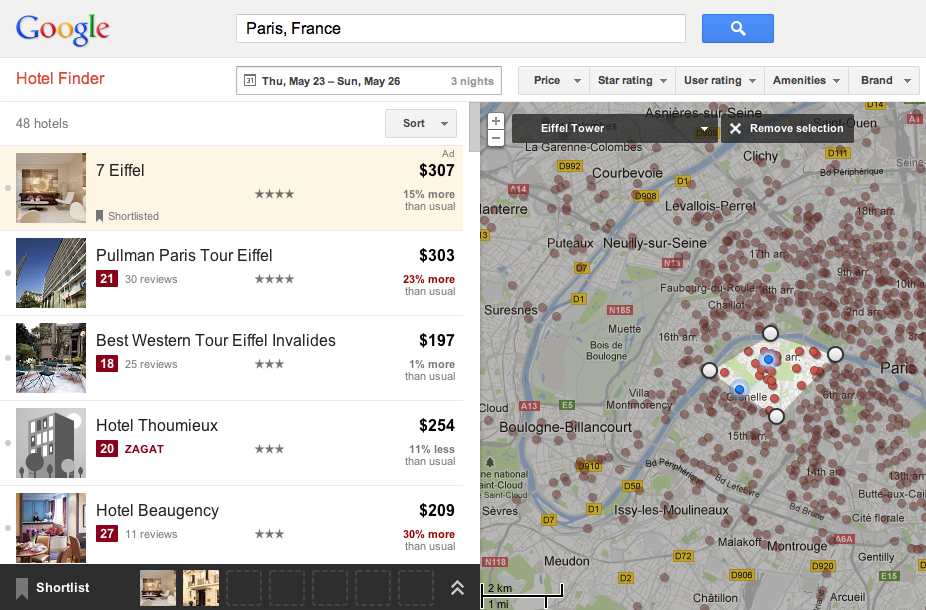Open the Price filter dropdown
Viewport: 926px width, 610px height.
pos(554,80)
